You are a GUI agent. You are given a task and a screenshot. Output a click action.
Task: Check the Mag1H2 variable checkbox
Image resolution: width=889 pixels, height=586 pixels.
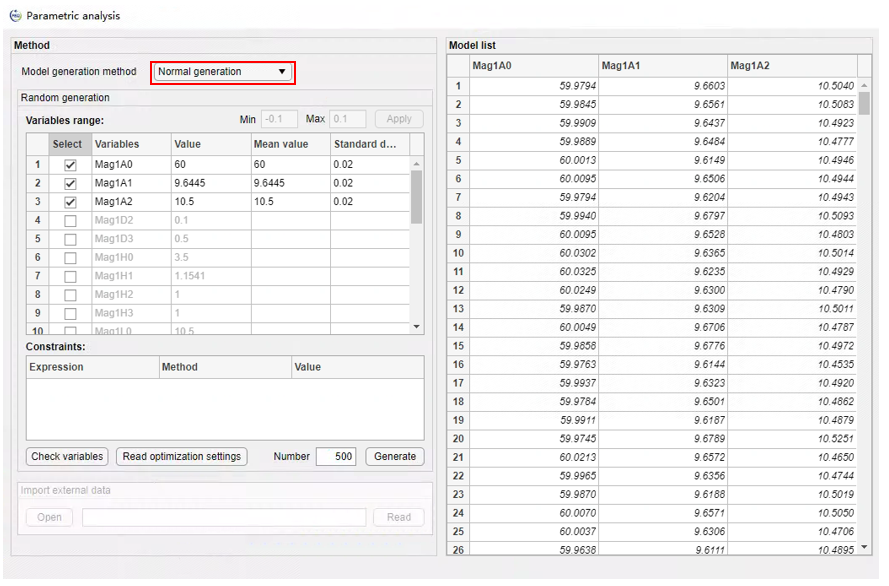(x=70, y=295)
